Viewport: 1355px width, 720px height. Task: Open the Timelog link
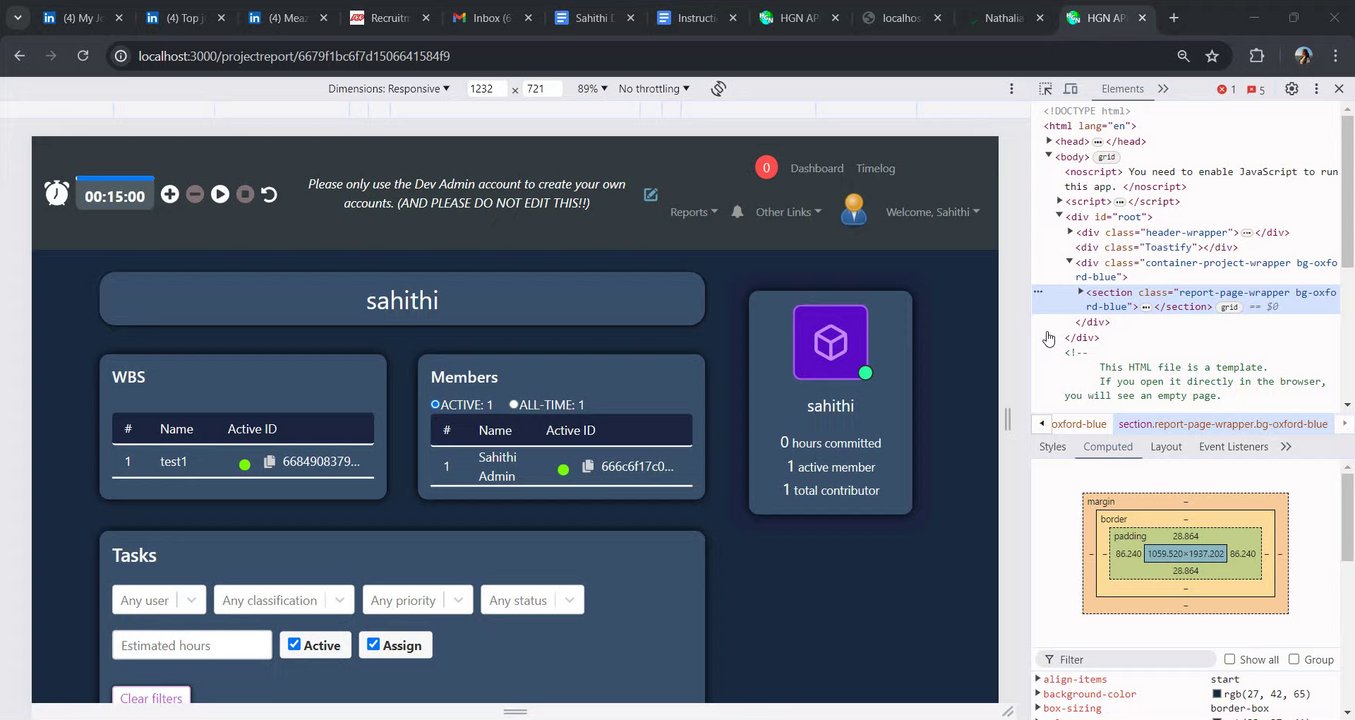coord(876,168)
